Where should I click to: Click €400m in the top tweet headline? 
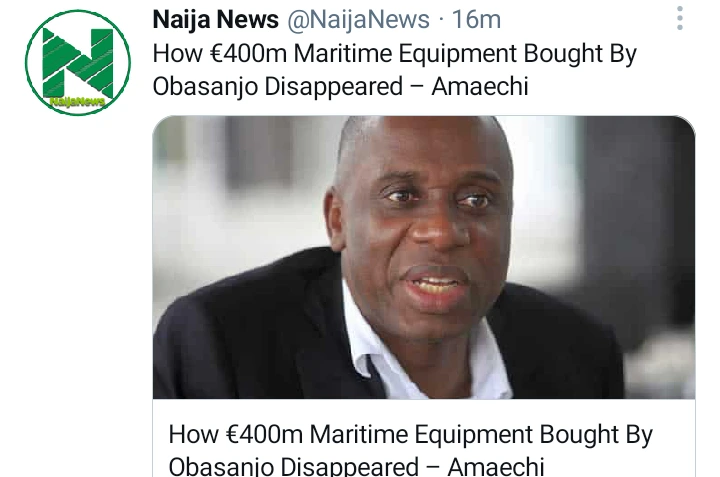click(x=248, y=53)
